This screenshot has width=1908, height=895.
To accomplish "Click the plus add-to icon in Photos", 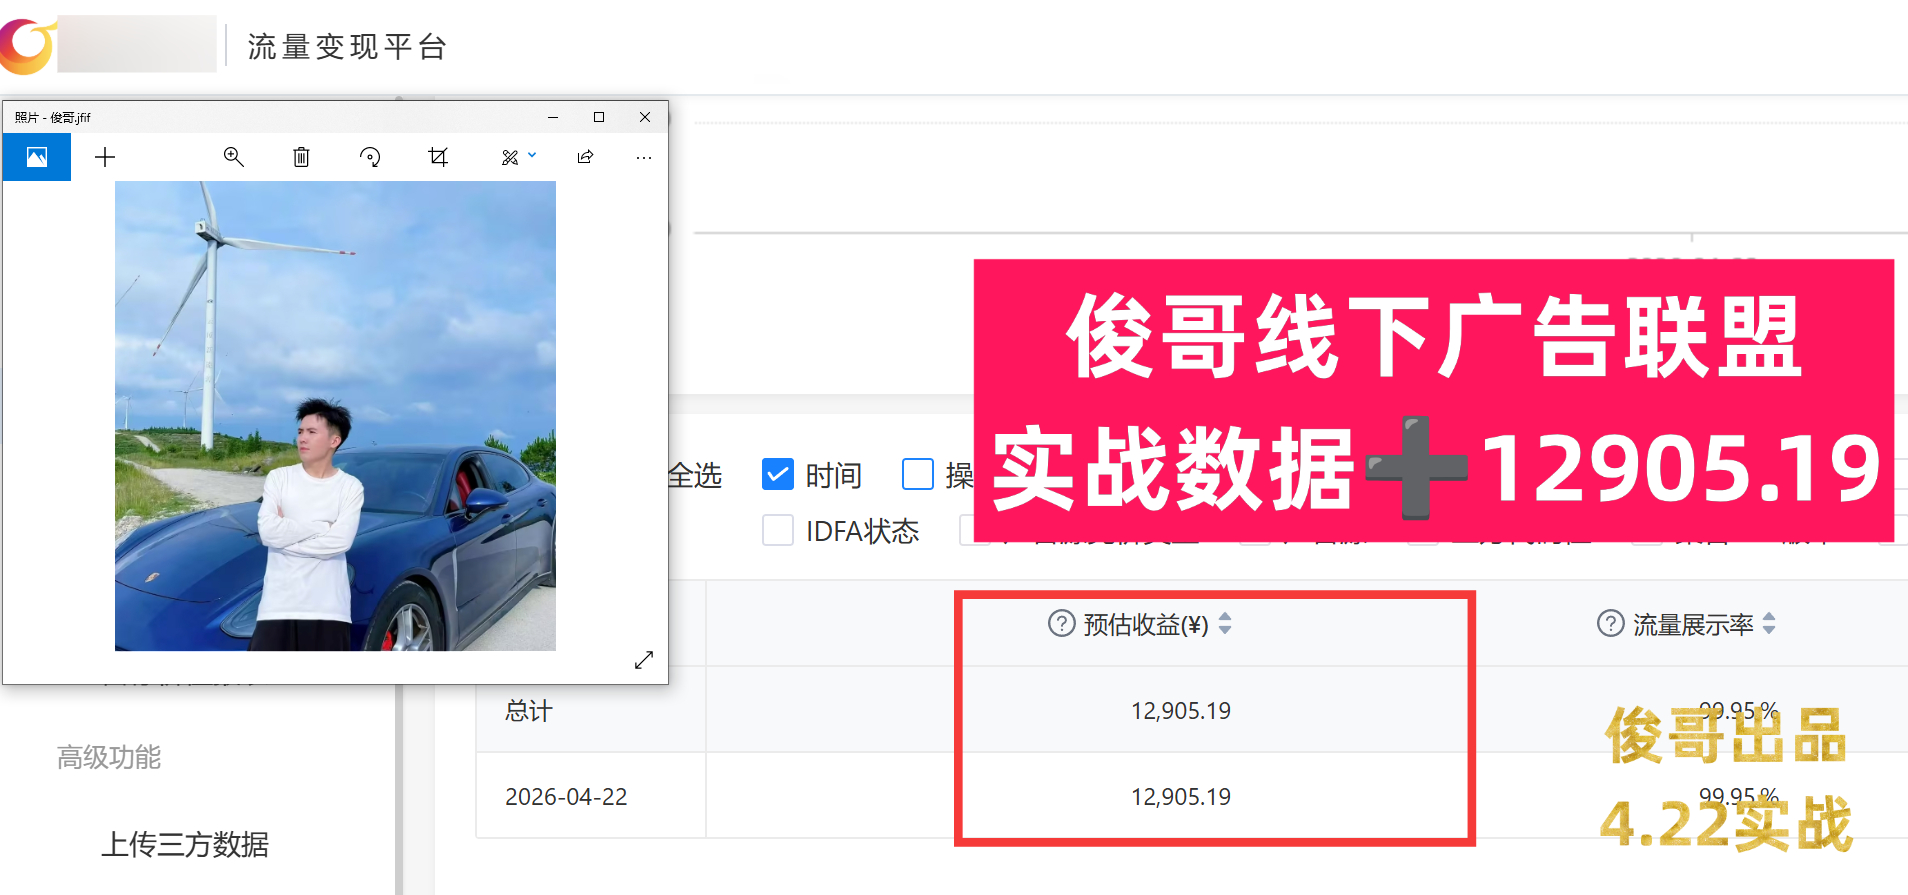I will (x=105, y=157).
